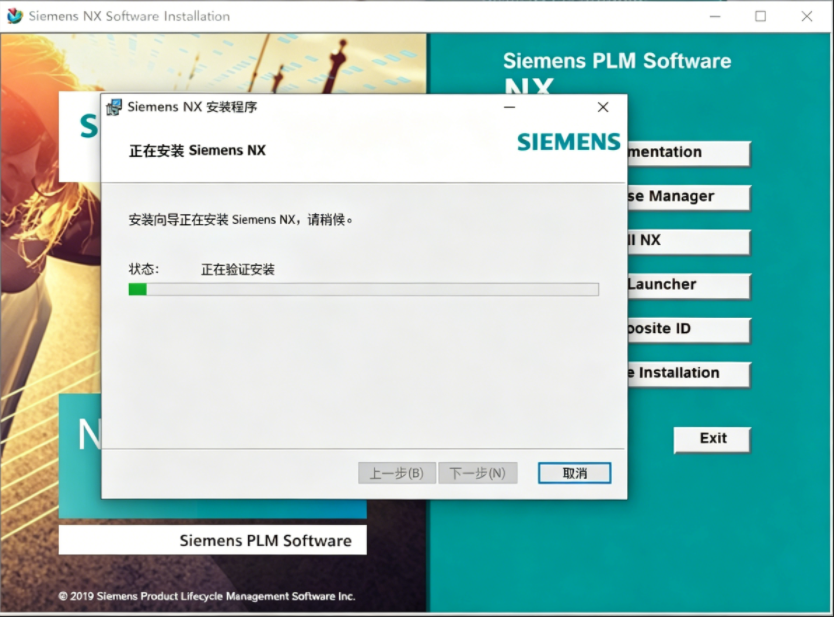
Task: Close the main Software Installation window
Action: tap(806, 16)
